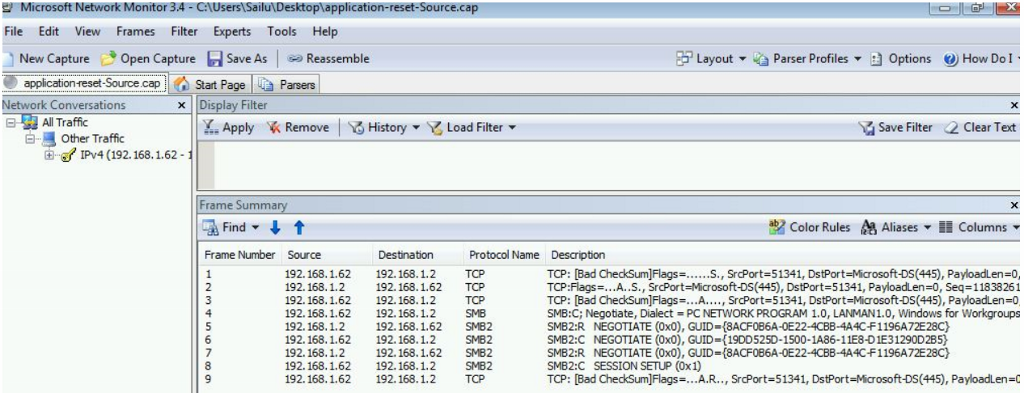The image size is (1024, 393).
Task: Open the Color Rules dialog
Action: point(810,227)
